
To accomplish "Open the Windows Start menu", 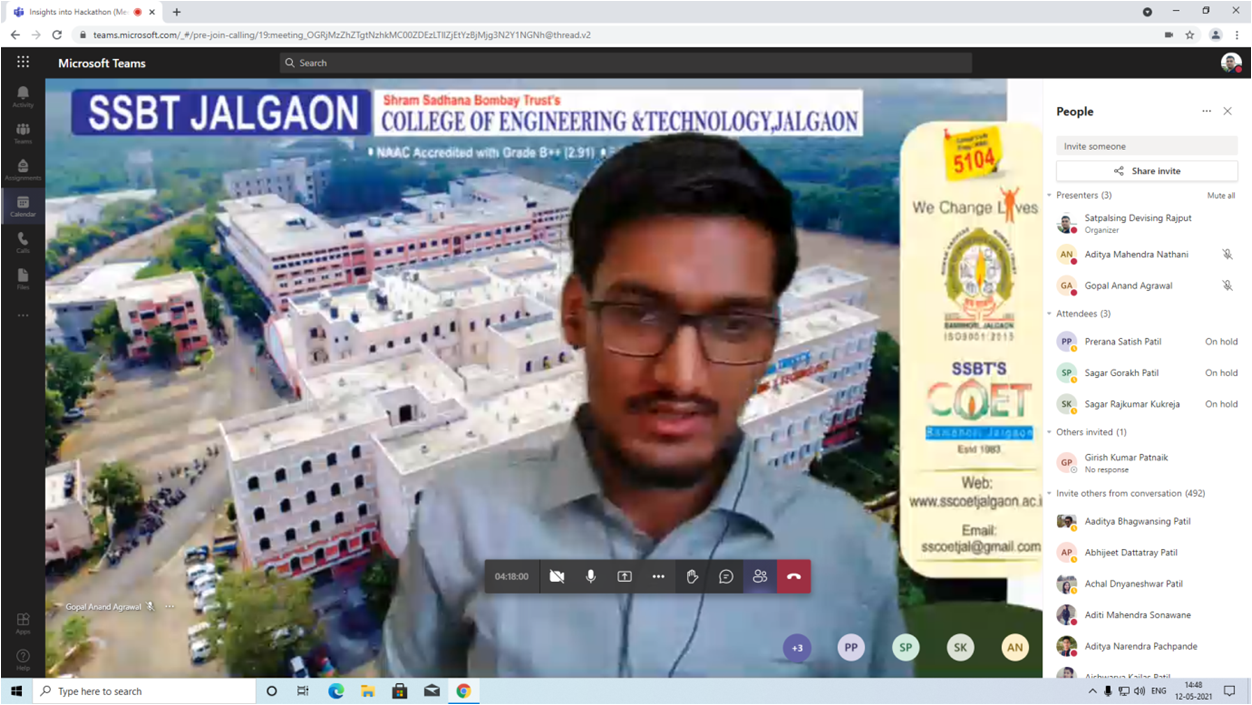I will 16,691.
